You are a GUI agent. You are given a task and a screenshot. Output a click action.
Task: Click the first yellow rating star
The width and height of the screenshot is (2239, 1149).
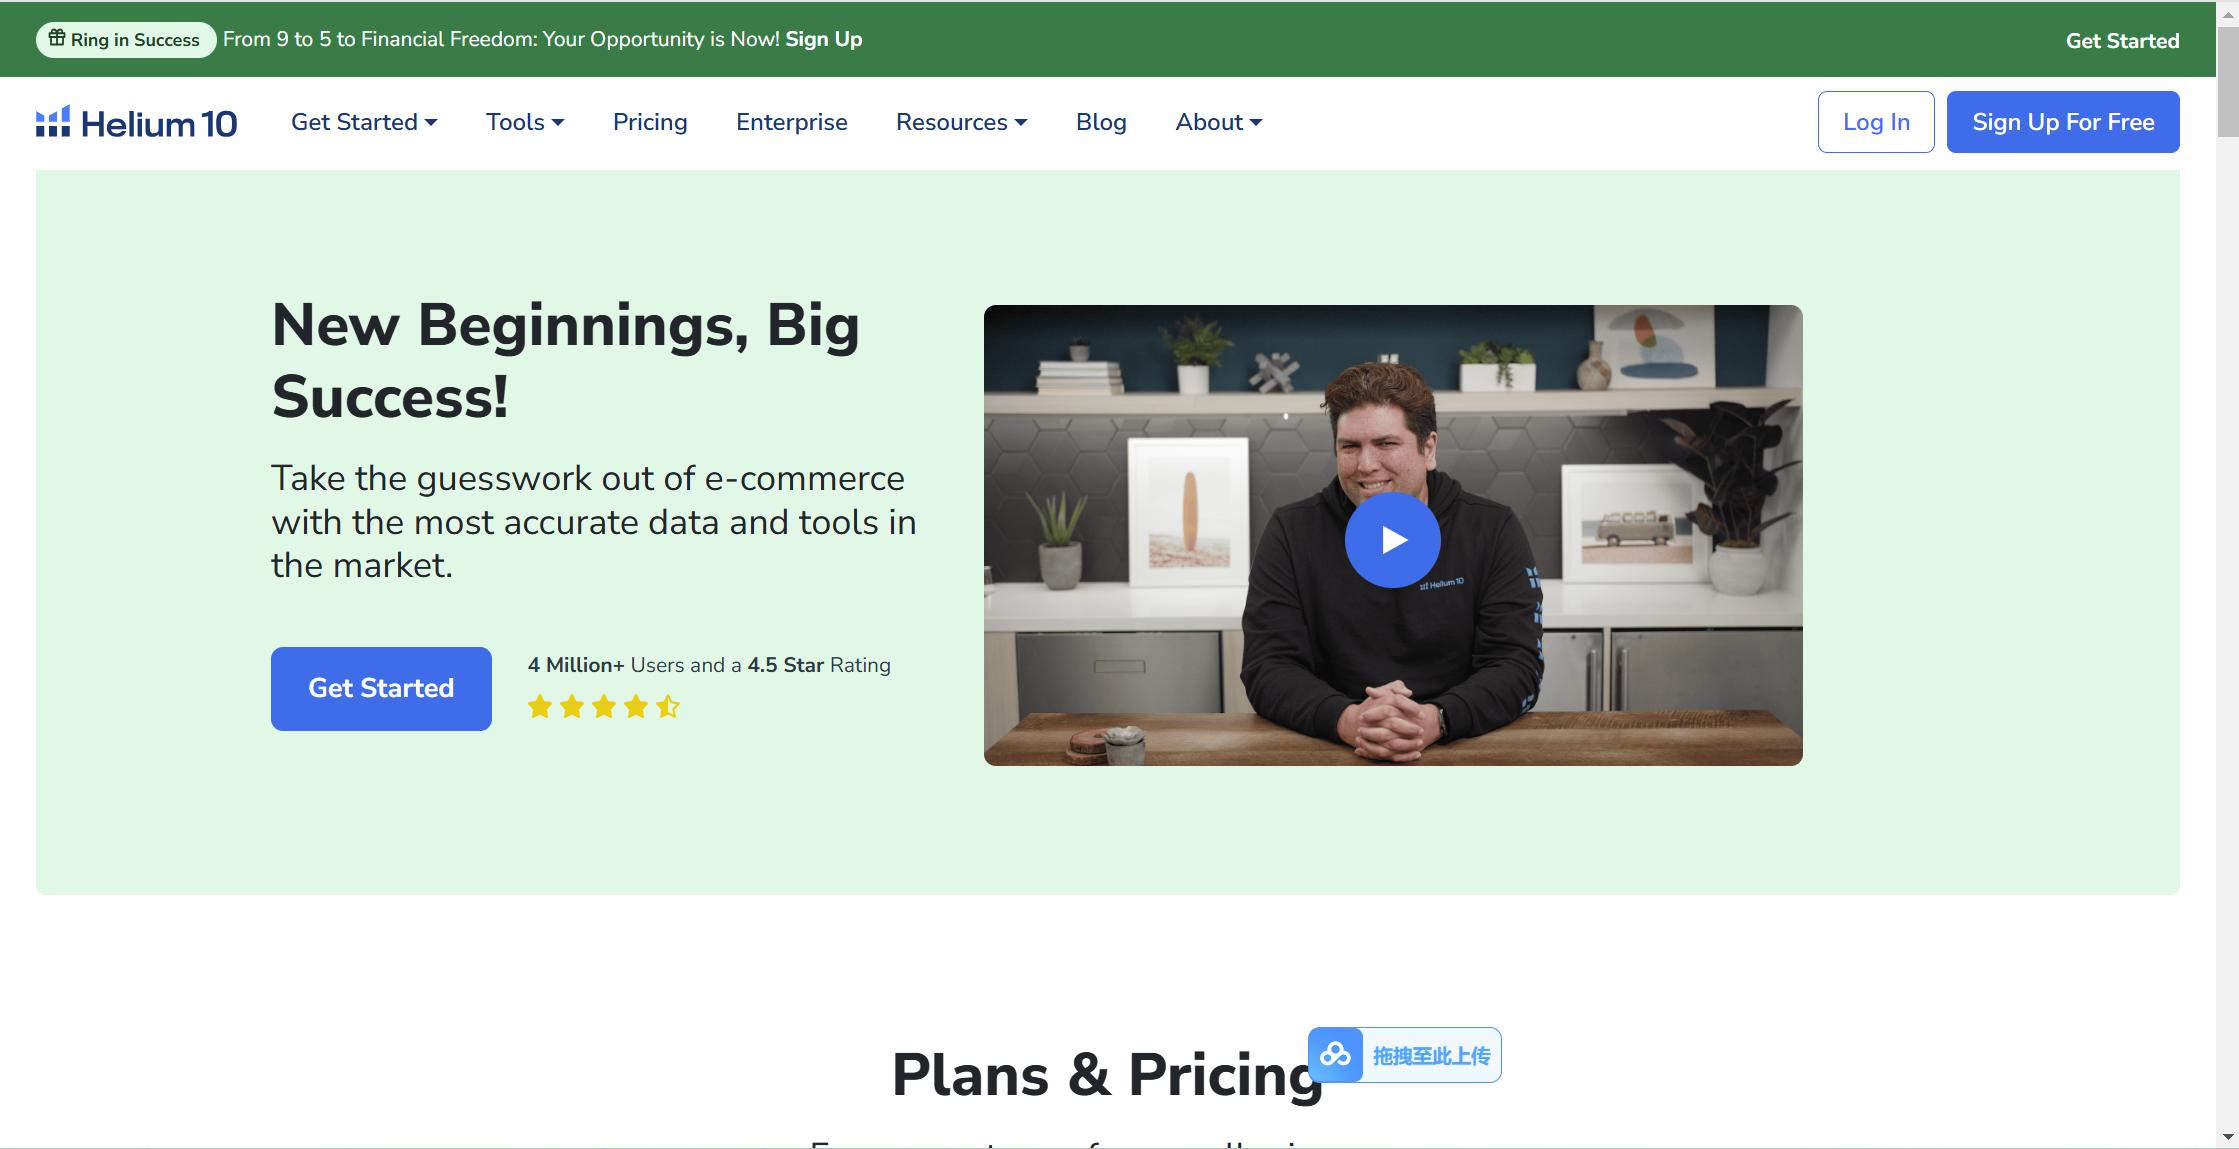tap(540, 707)
